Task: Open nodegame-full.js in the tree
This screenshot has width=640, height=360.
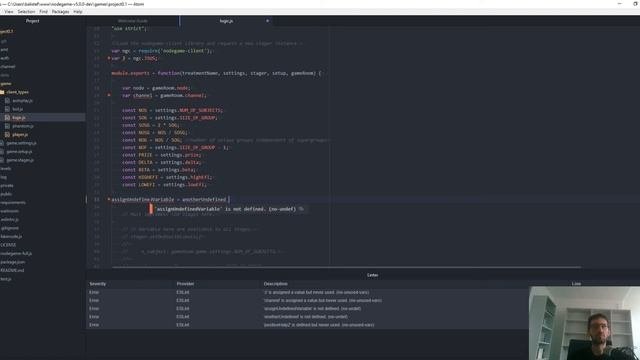Action: point(16,253)
